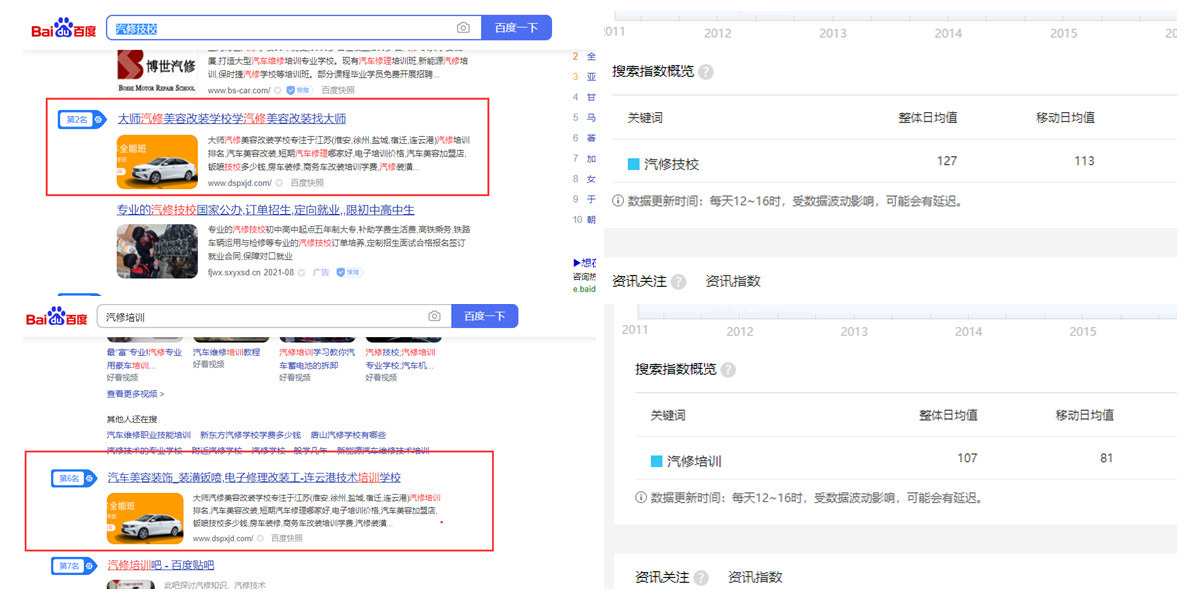This screenshot has width=1200, height=600.
Task: Click the camera image-search icon beside 汽修技校
Action: click(463, 28)
